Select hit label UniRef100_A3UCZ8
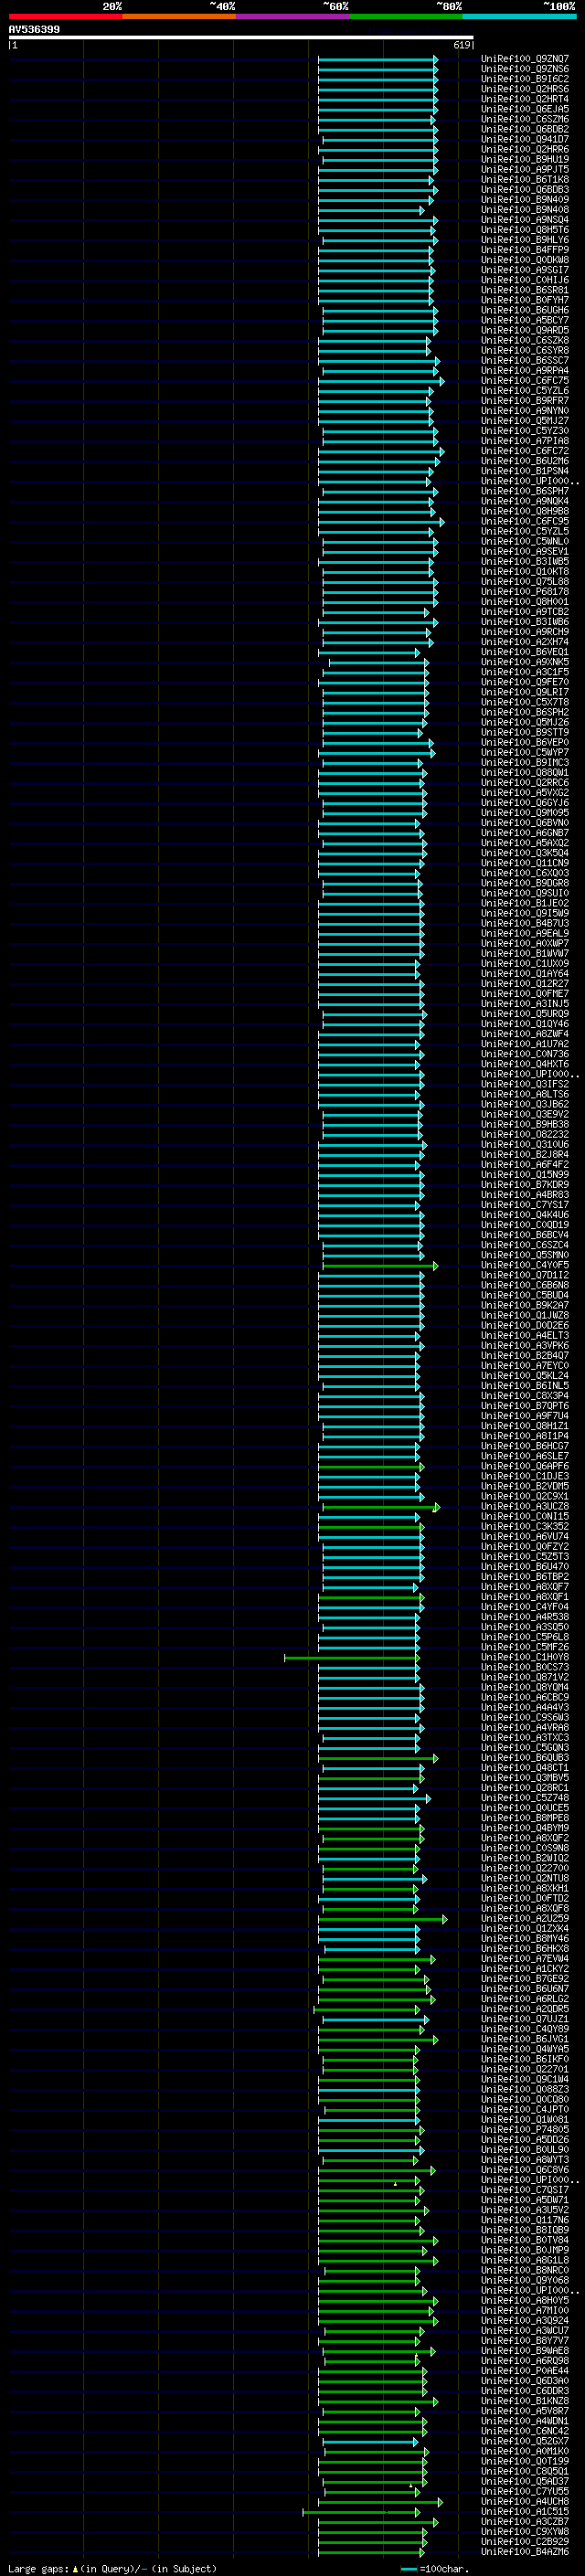The image size is (585, 2576). click(x=524, y=1506)
